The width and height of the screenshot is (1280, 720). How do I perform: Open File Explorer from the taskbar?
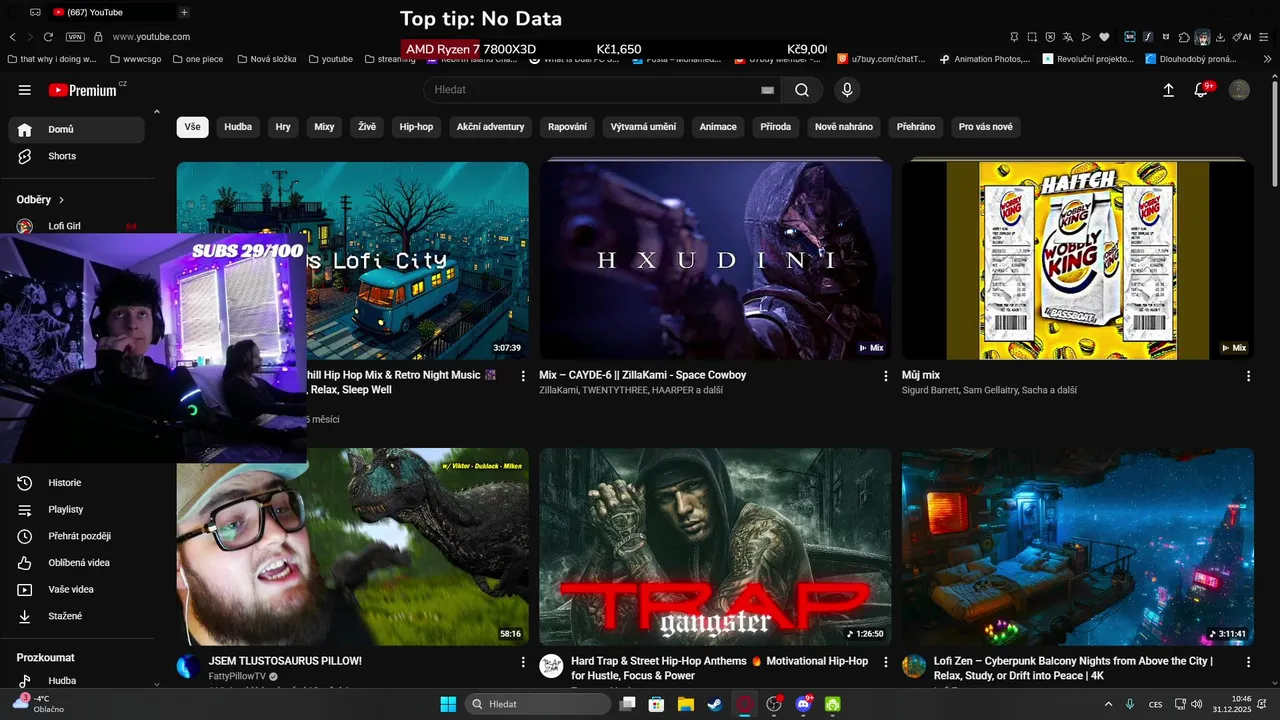click(x=685, y=704)
